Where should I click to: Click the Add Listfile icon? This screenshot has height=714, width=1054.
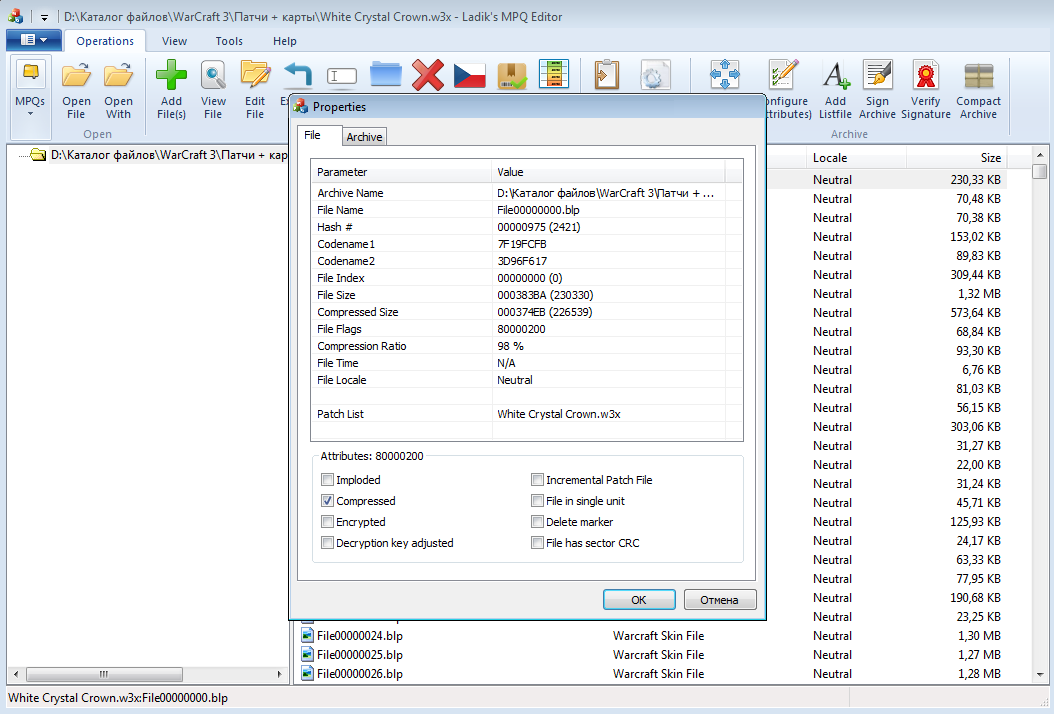(836, 75)
